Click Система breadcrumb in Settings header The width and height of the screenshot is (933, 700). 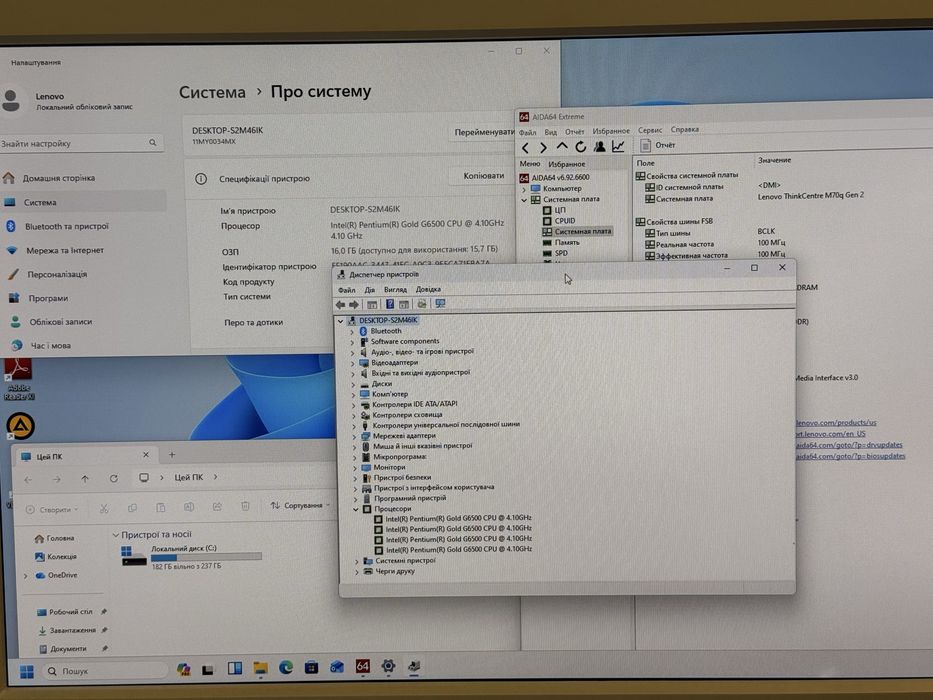[x=212, y=93]
